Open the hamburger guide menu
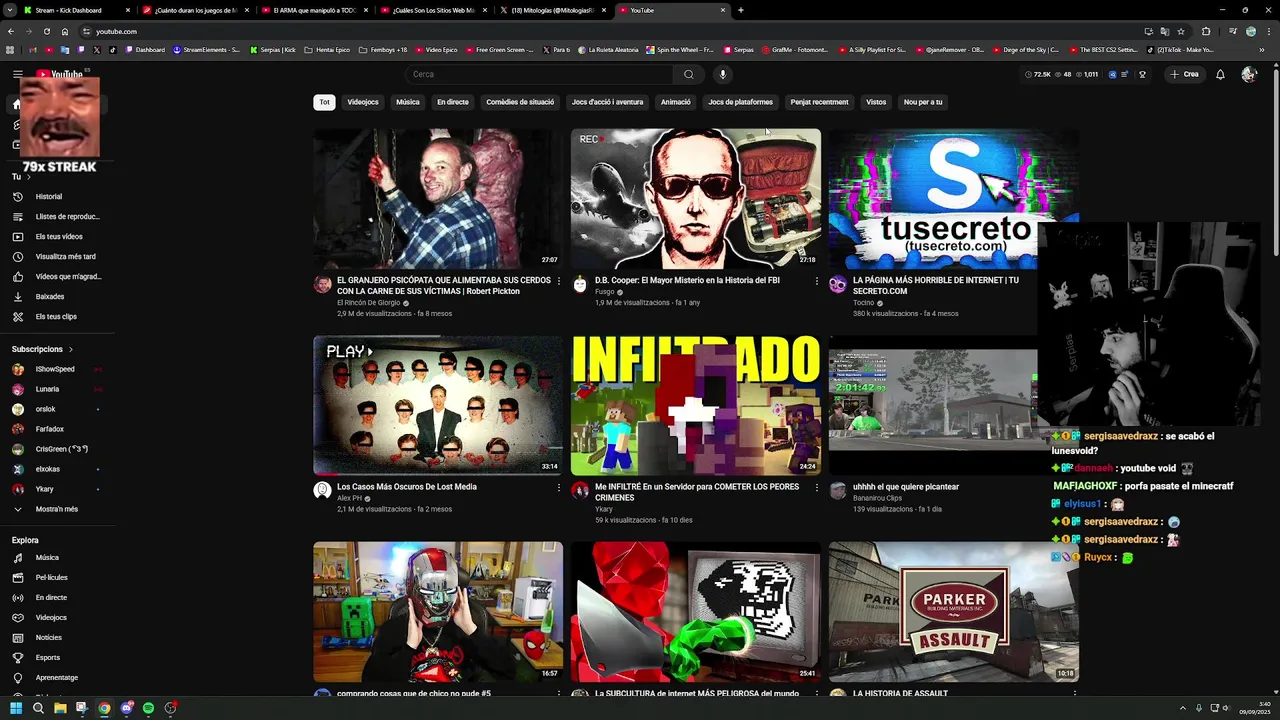The width and height of the screenshot is (1280, 720). coord(17,74)
